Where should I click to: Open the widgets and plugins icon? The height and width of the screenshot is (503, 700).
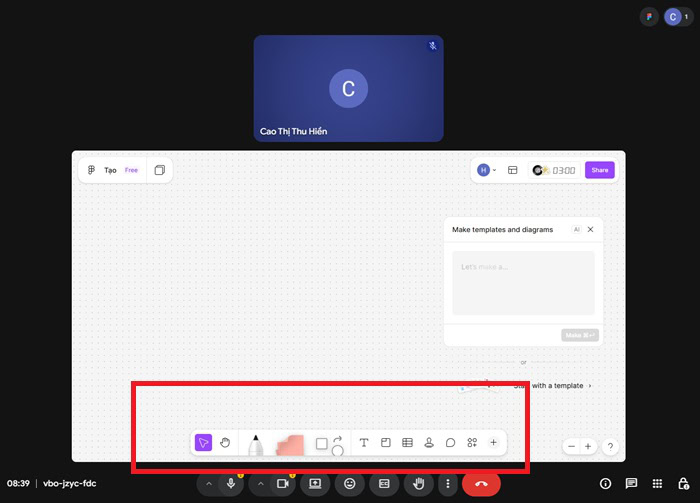472,443
